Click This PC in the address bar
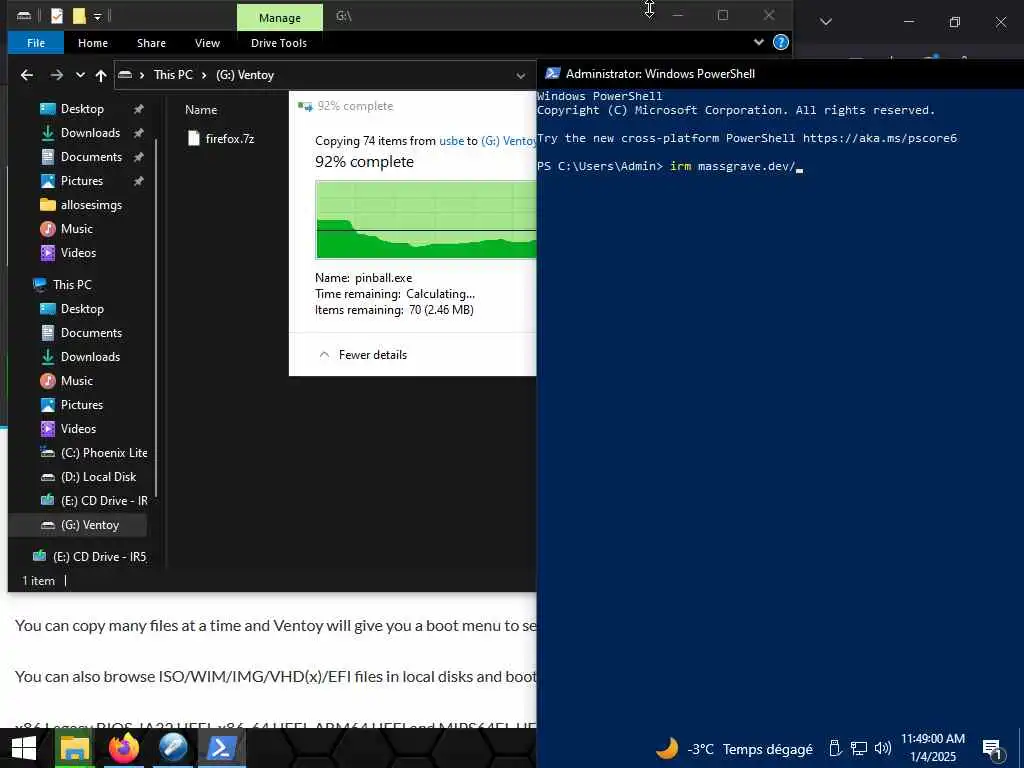This screenshot has width=1024, height=768. point(173,75)
